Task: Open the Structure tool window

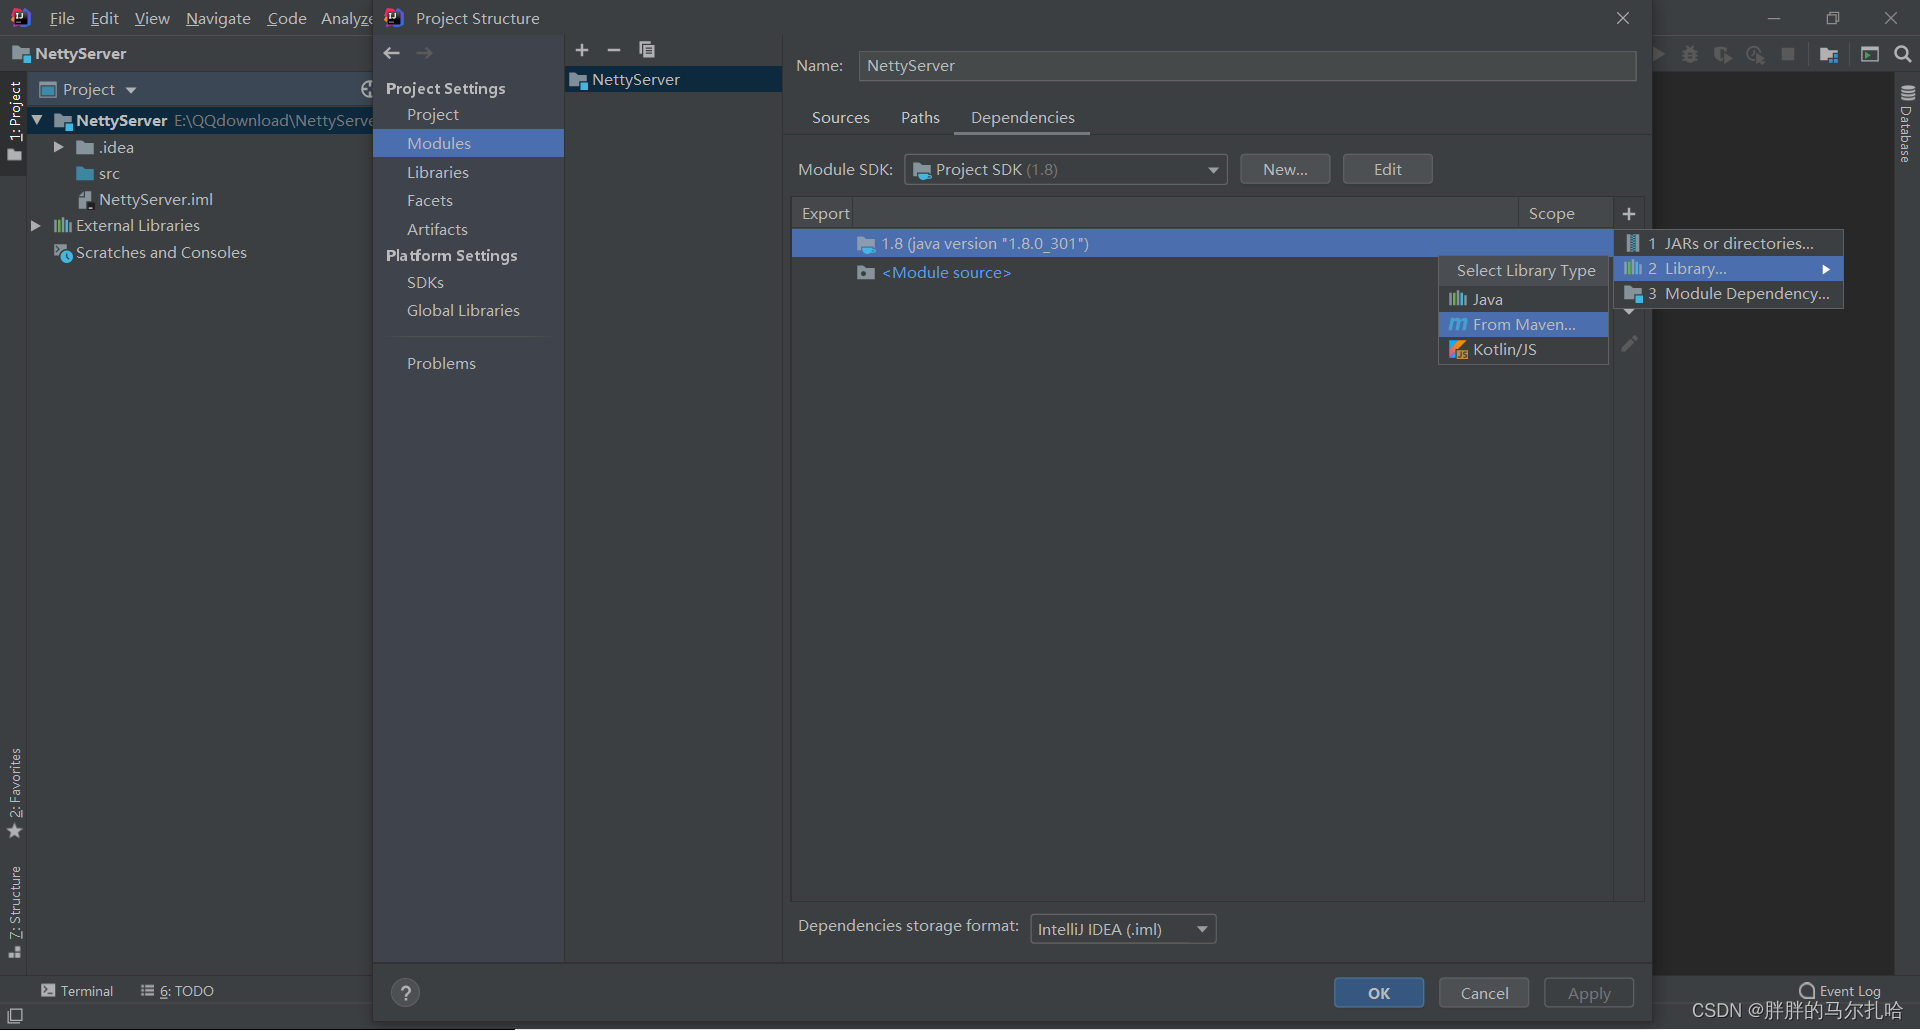Action: [15, 912]
